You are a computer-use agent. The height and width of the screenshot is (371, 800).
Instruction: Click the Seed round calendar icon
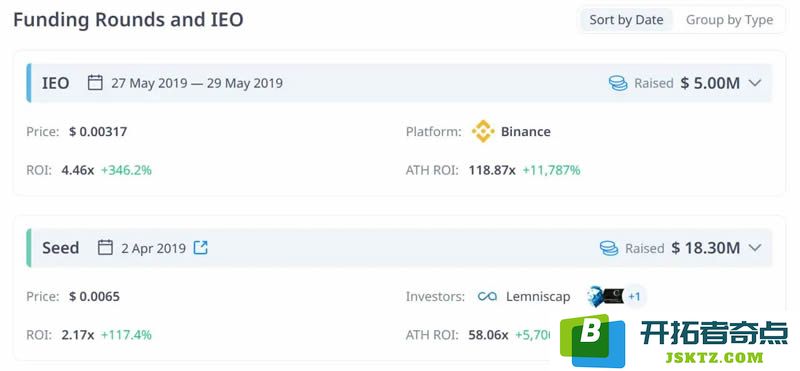[x=105, y=248]
